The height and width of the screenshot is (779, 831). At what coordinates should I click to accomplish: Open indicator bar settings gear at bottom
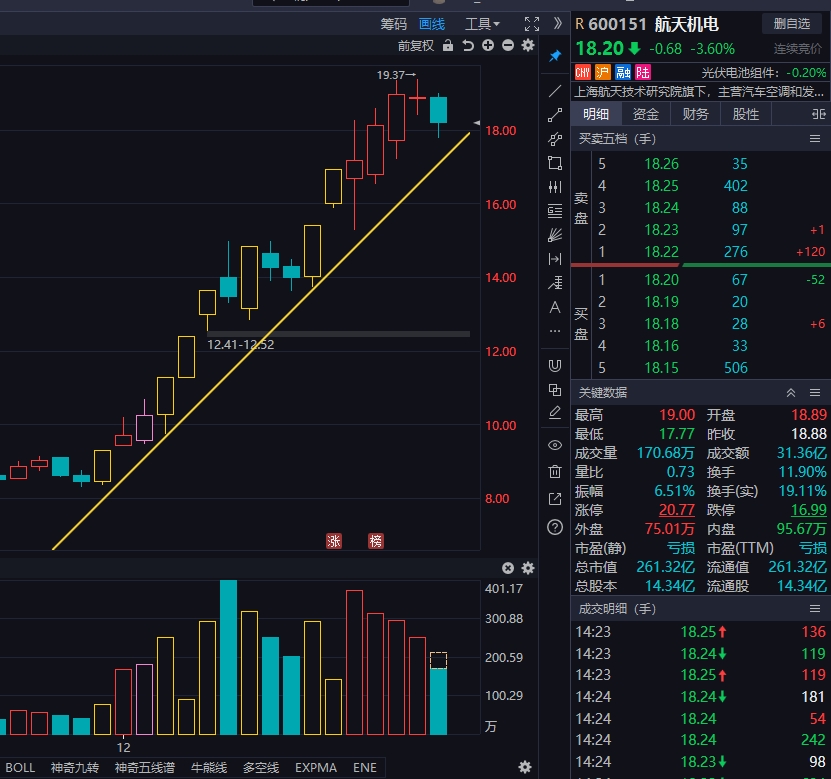pyautogui.click(x=525, y=767)
